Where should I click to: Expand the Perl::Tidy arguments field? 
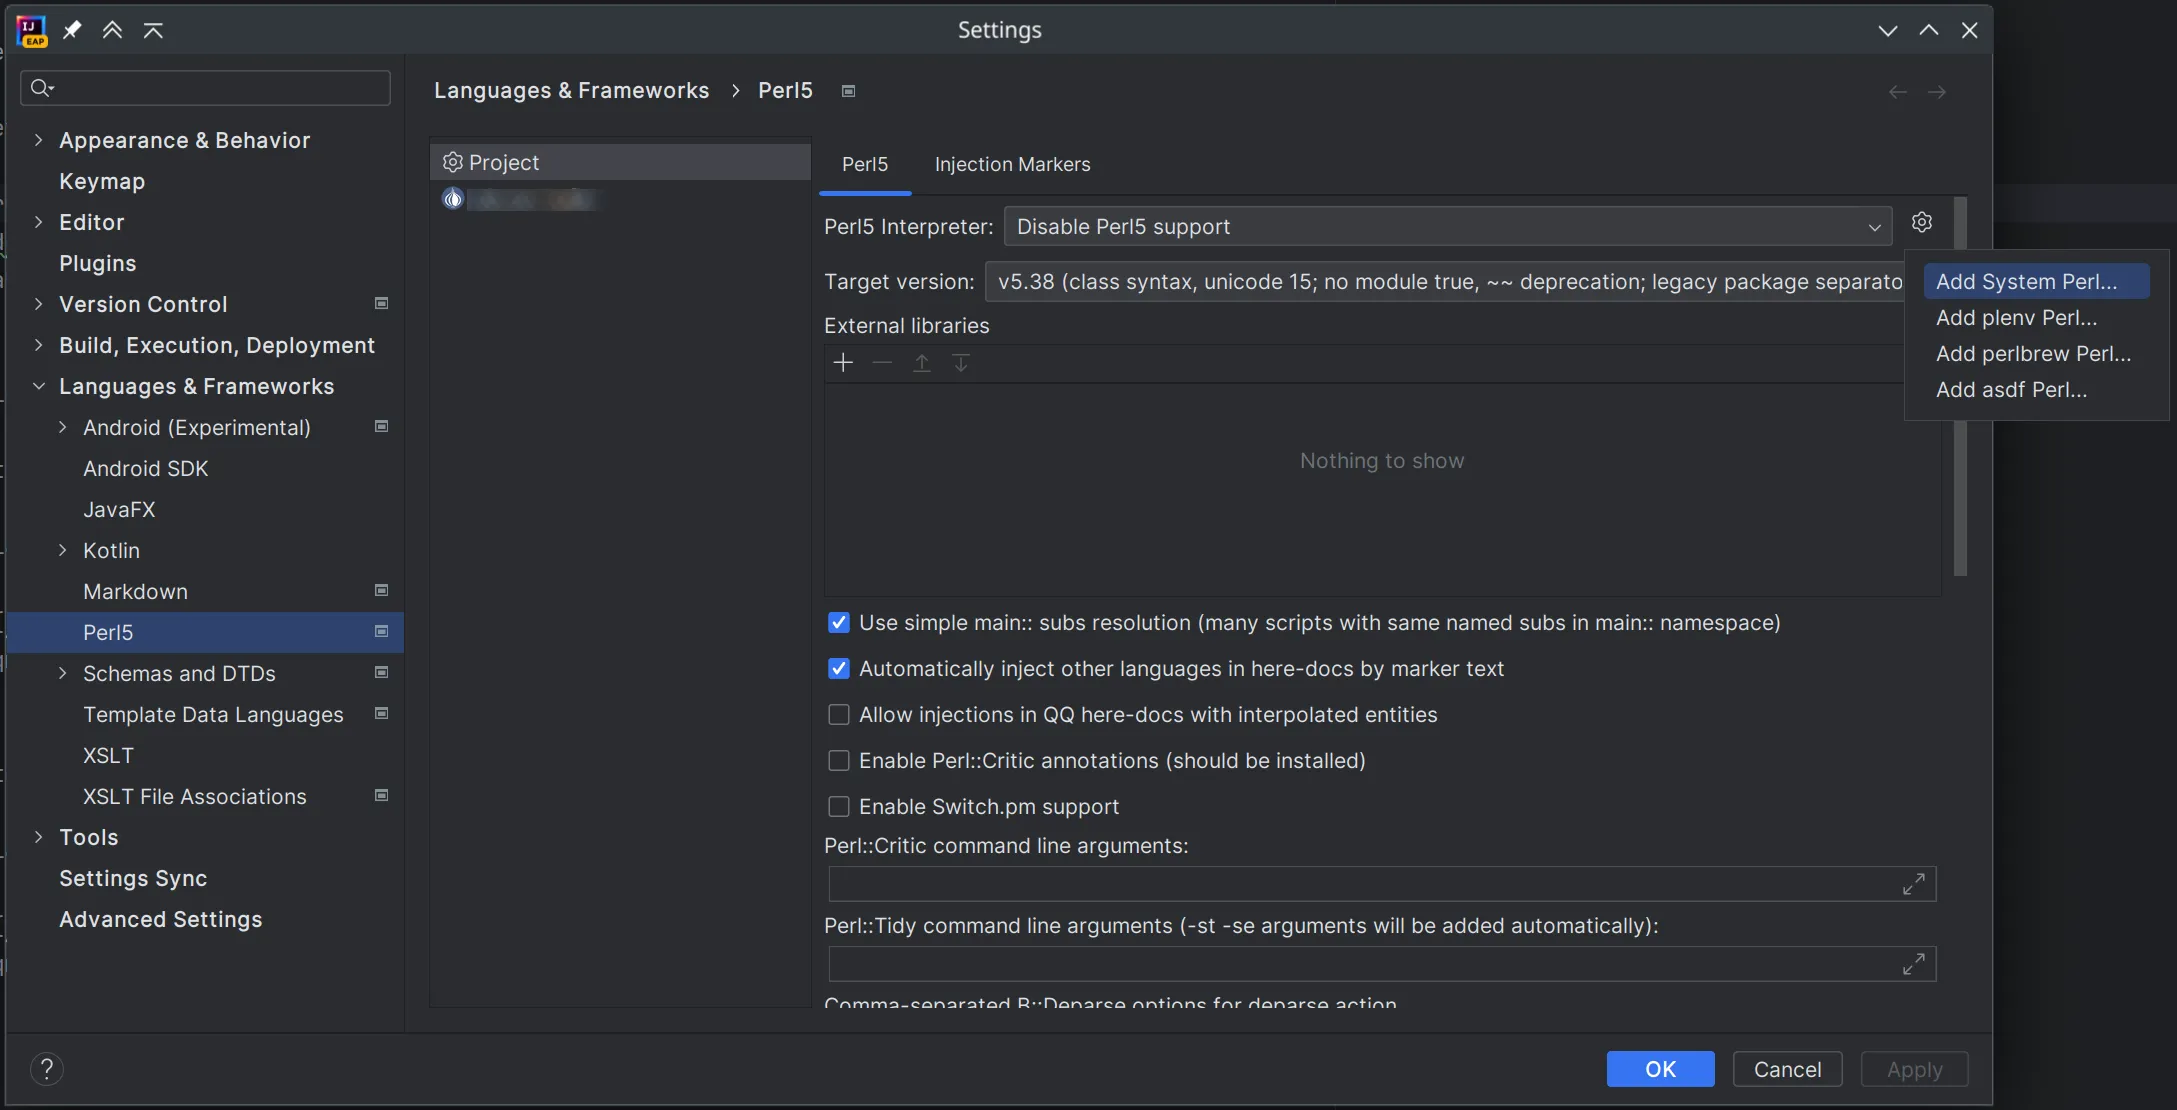1913,964
